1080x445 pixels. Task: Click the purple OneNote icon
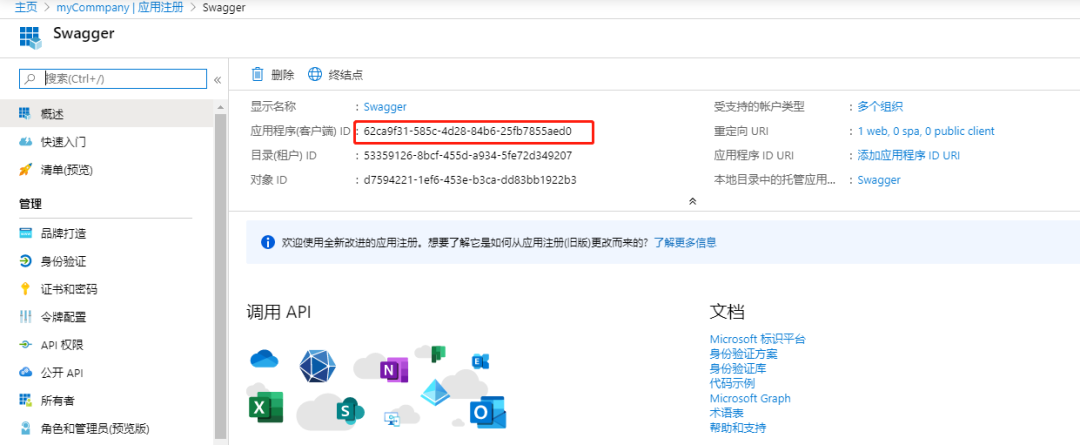pyautogui.click(x=393, y=371)
